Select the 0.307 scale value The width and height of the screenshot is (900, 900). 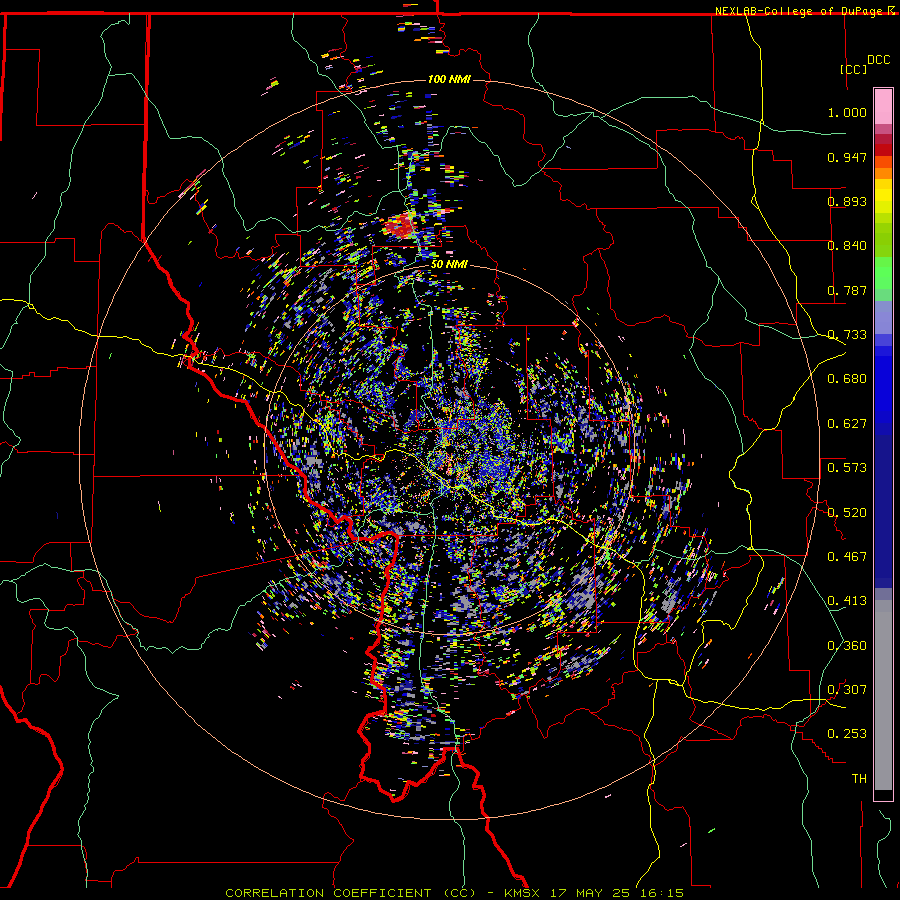click(847, 689)
